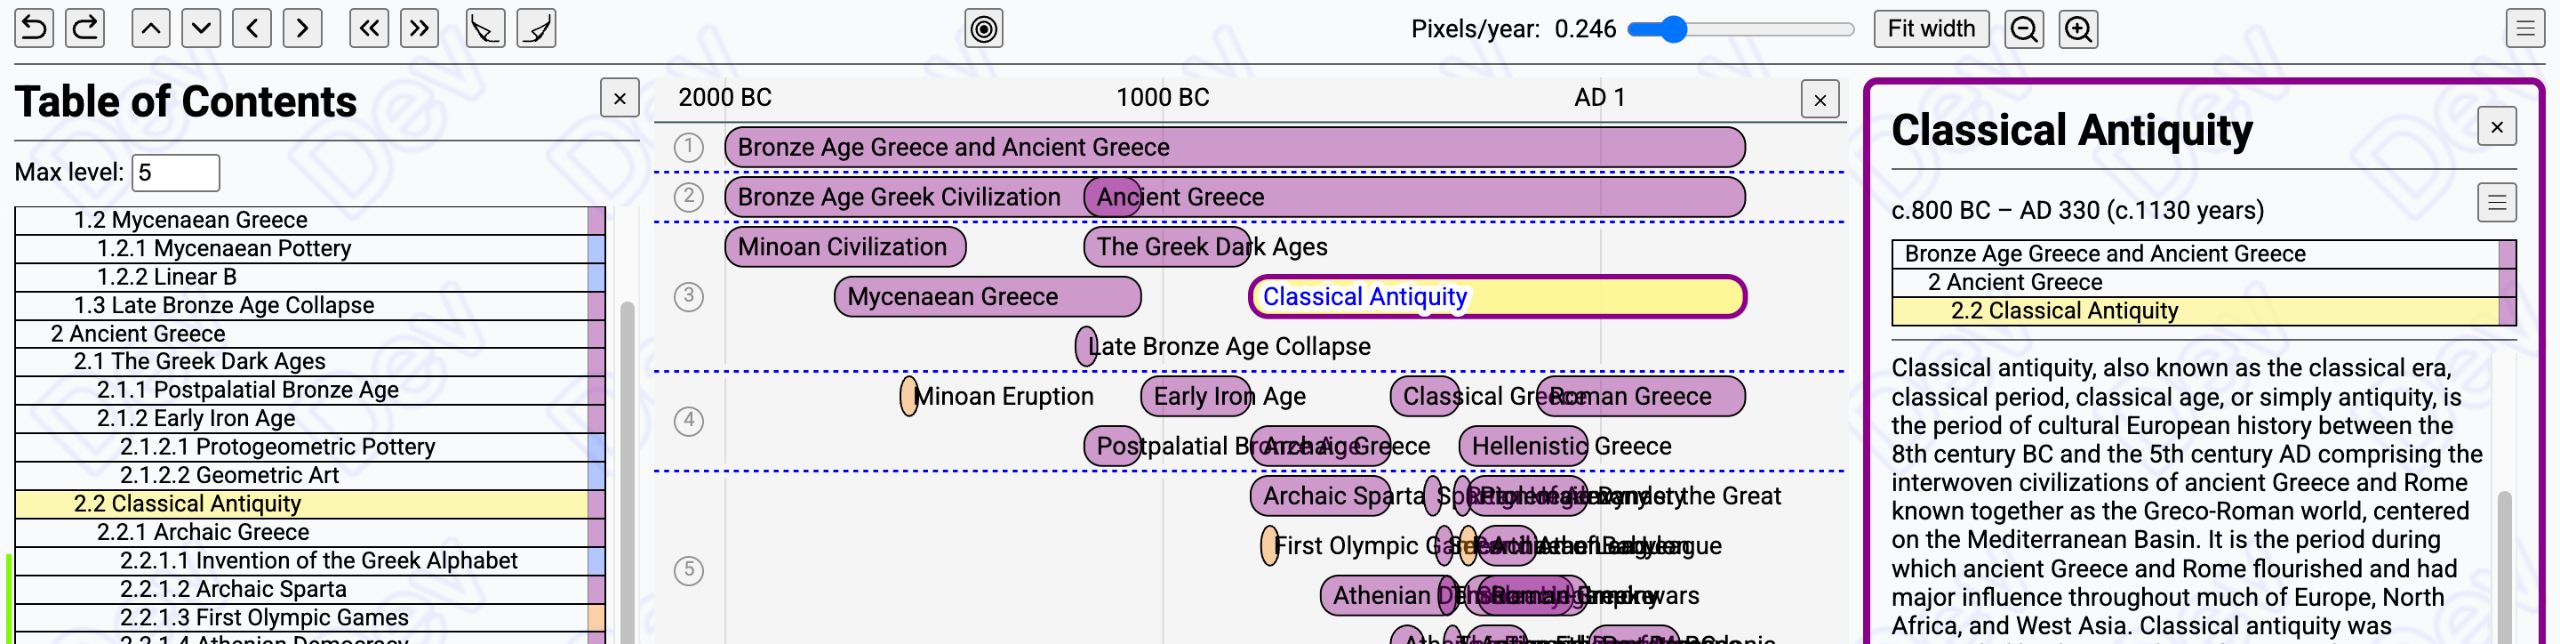Jump back with double-left chevron icon
Viewport: 2560px width, 644px height.
point(369,29)
